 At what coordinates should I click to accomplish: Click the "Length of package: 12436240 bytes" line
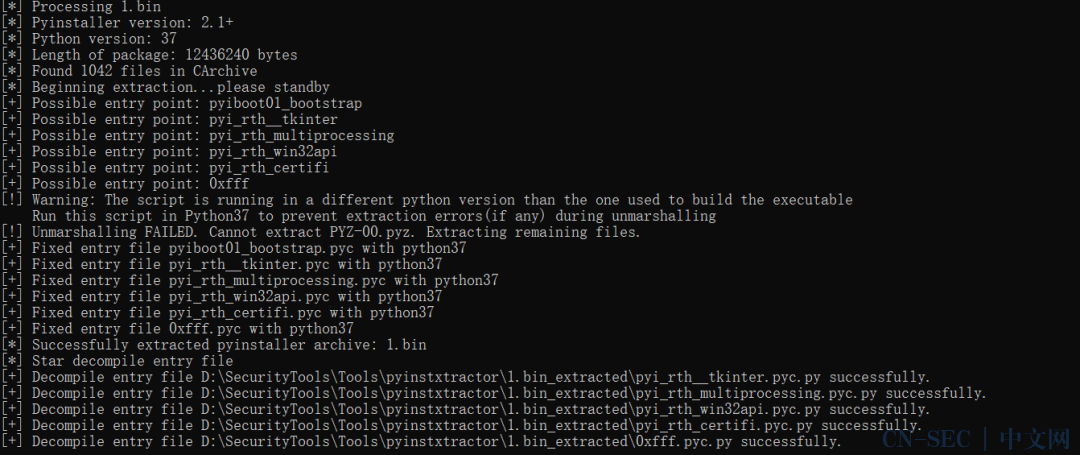149,55
